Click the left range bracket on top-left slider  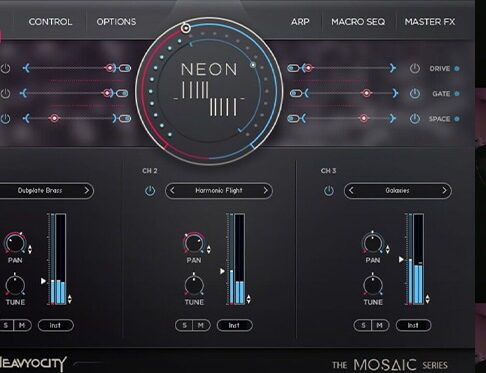tap(26, 68)
